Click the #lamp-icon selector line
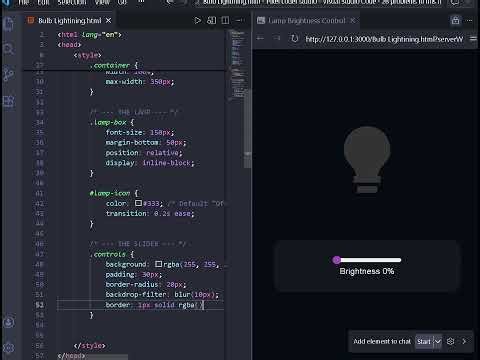This screenshot has height=360, width=480. [113, 193]
